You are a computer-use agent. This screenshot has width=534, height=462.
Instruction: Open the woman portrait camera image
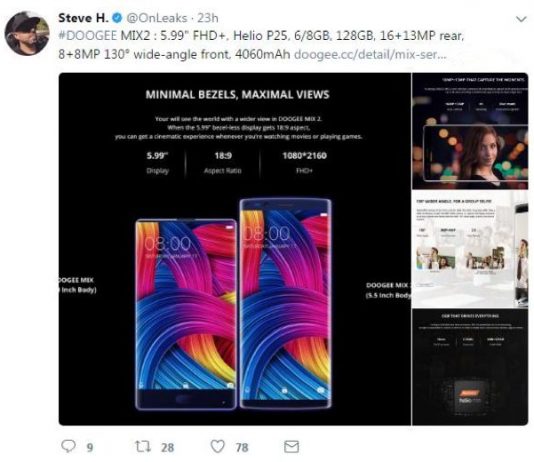point(470,131)
